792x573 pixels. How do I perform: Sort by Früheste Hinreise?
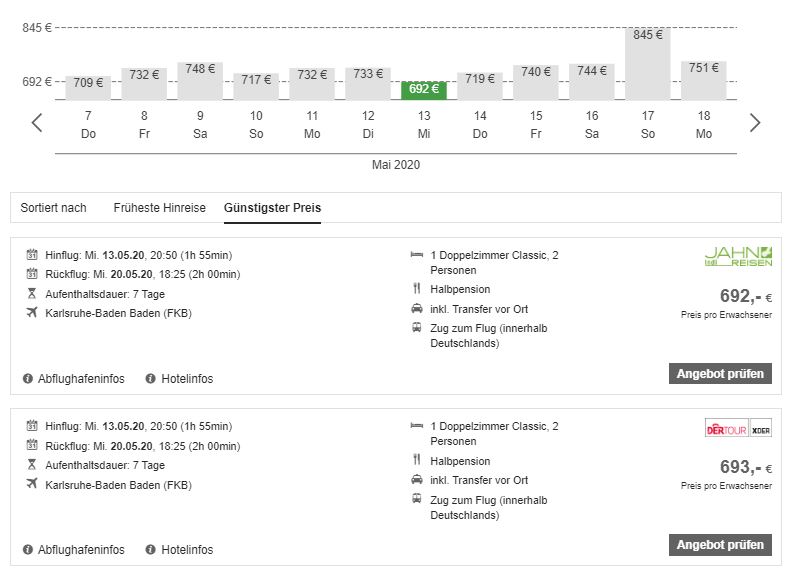pyautogui.click(x=159, y=208)
